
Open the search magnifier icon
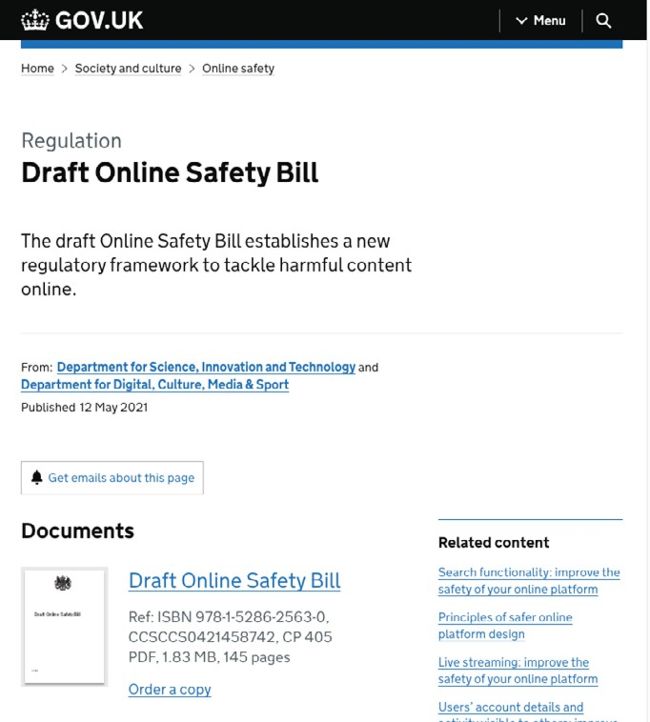(604, 21)
